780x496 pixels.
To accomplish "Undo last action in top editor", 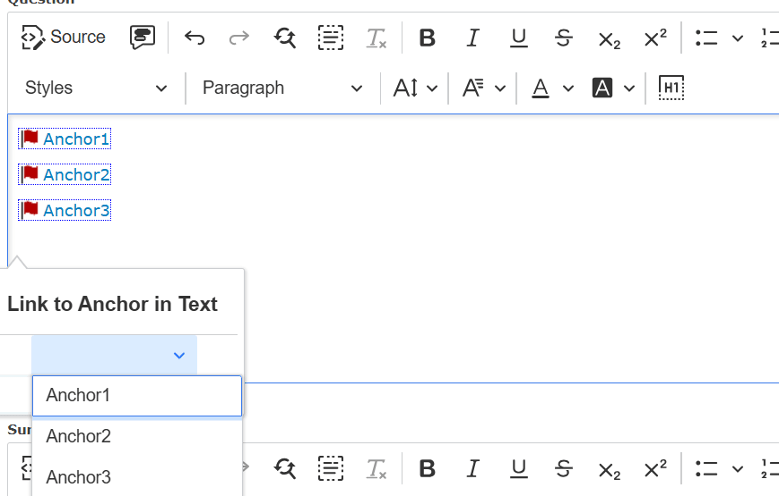I will (x=195, y=37).
